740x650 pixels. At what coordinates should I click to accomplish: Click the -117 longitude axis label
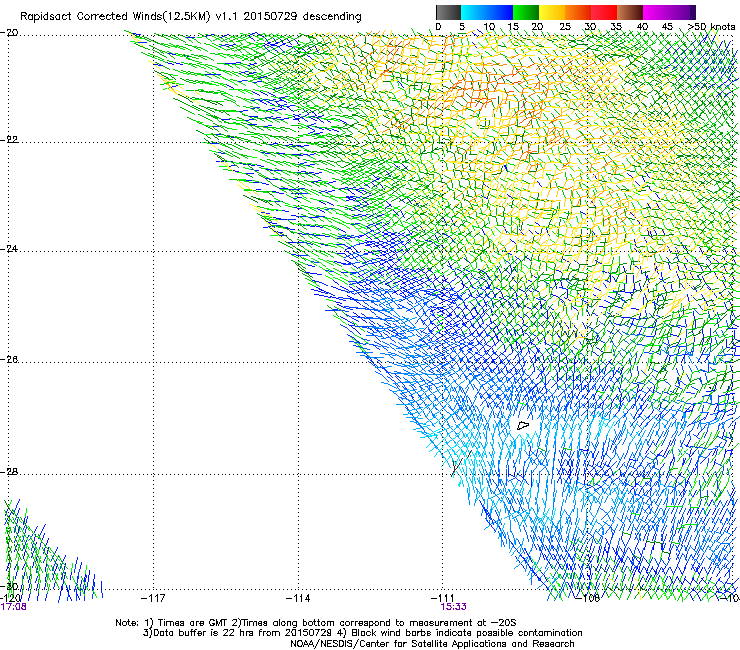(153, 598)
